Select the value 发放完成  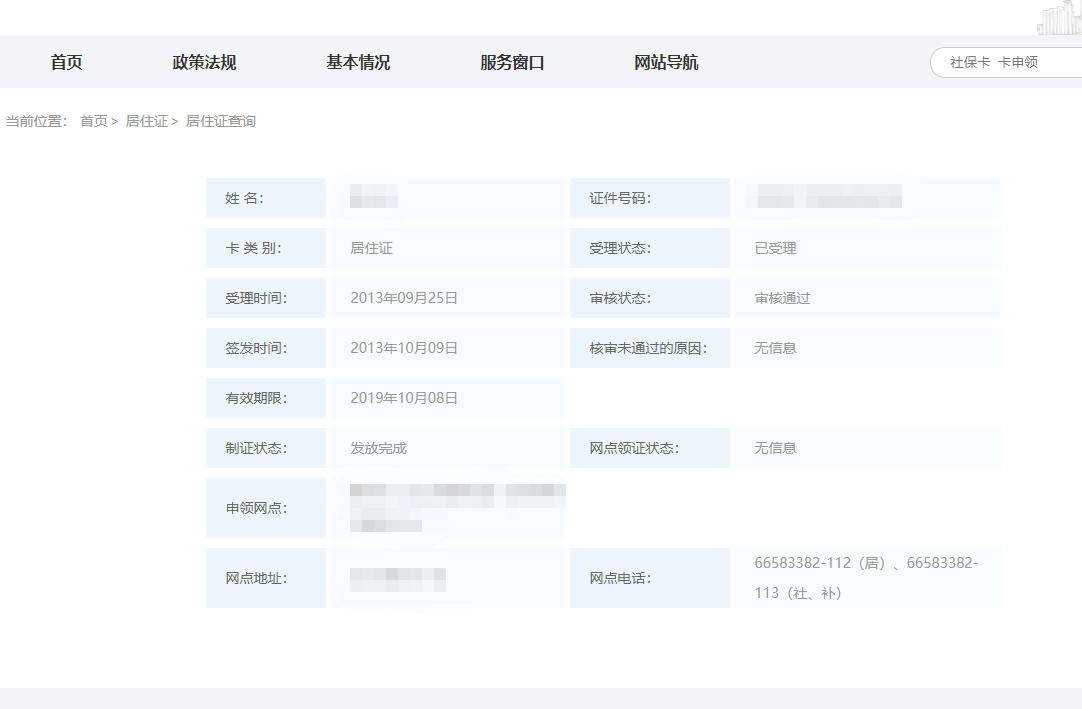pyautogui.click(x=378, y=448)
